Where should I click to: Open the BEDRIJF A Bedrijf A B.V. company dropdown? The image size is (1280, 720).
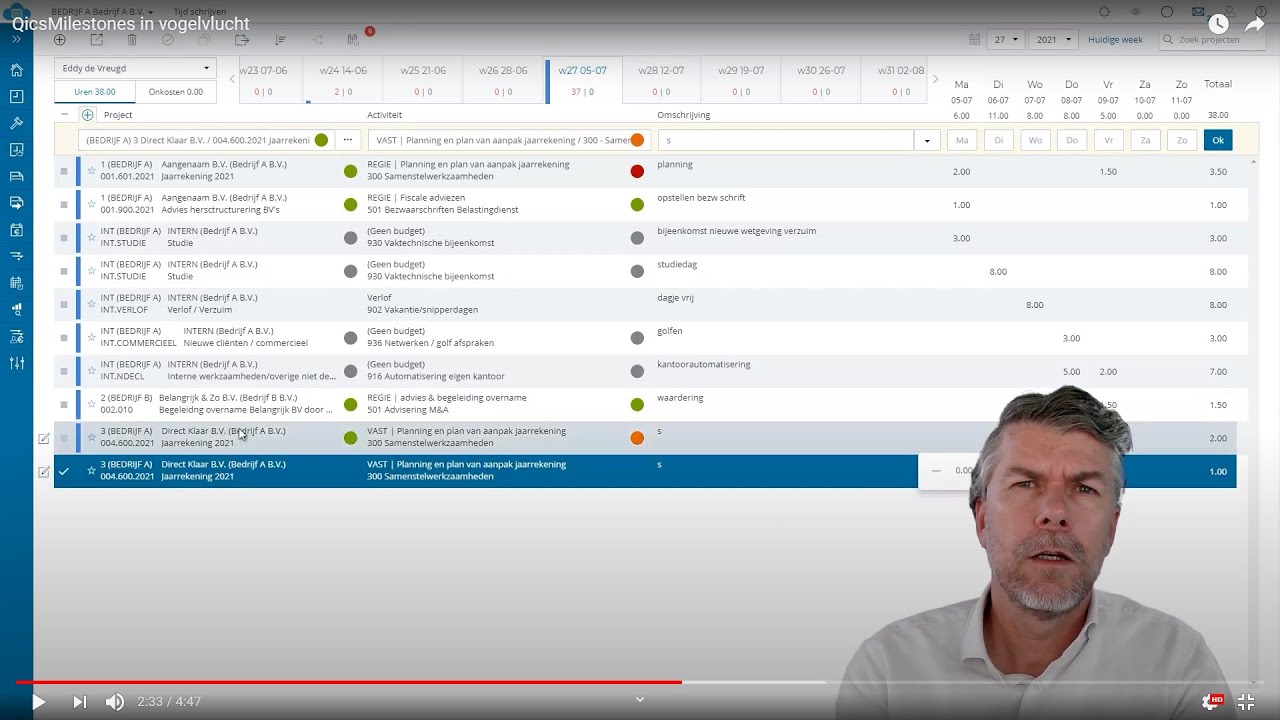(x=102, y=12)
